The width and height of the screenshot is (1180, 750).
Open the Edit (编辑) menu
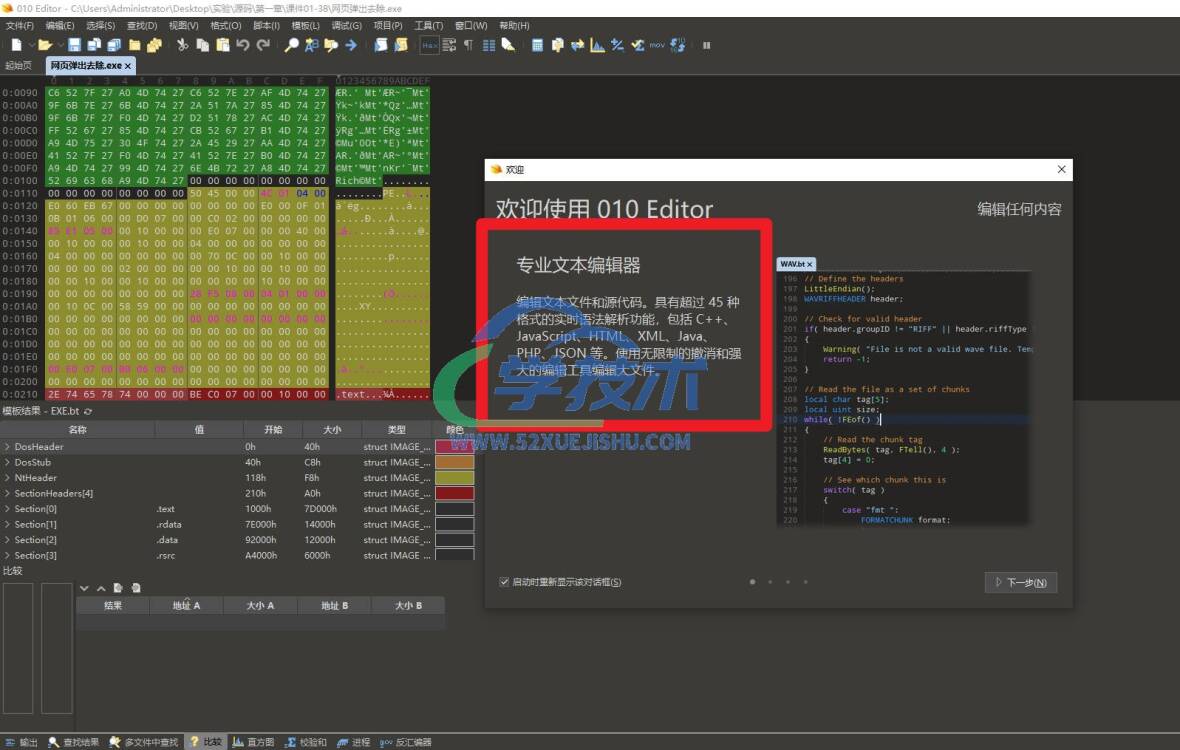(x=60, y=26)
